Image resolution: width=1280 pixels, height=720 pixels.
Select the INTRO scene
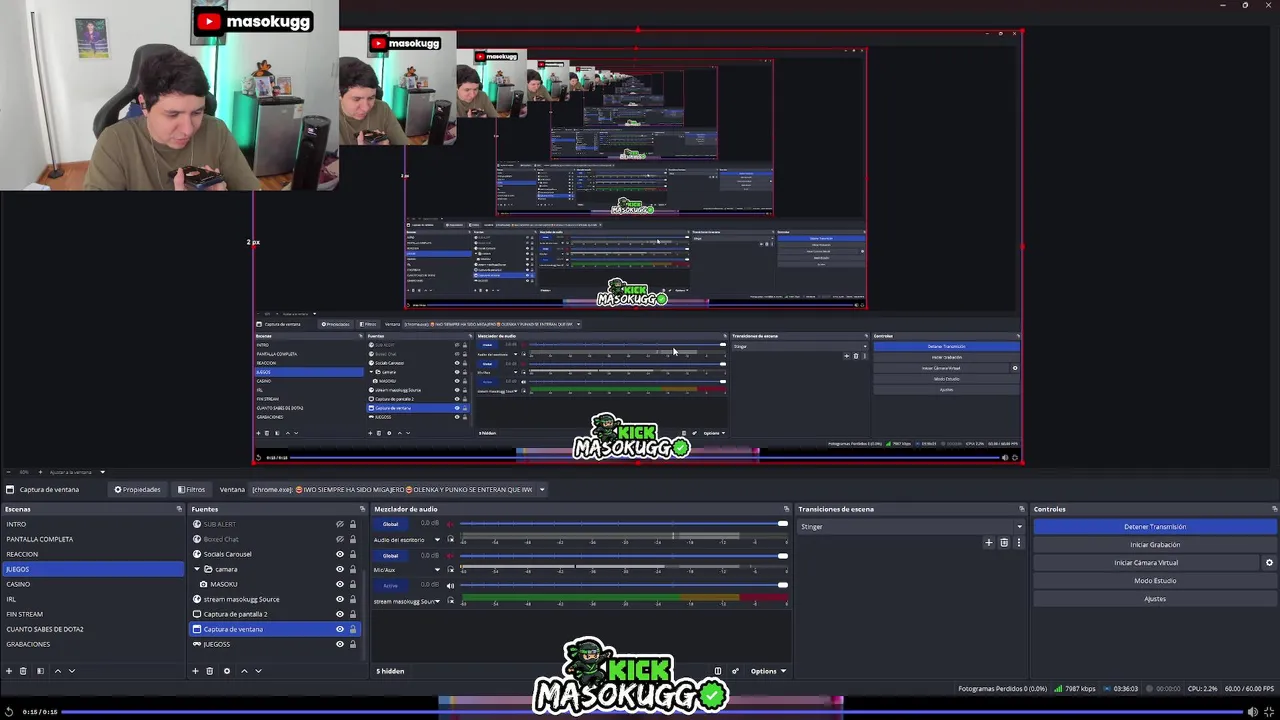tap(92, 524)
